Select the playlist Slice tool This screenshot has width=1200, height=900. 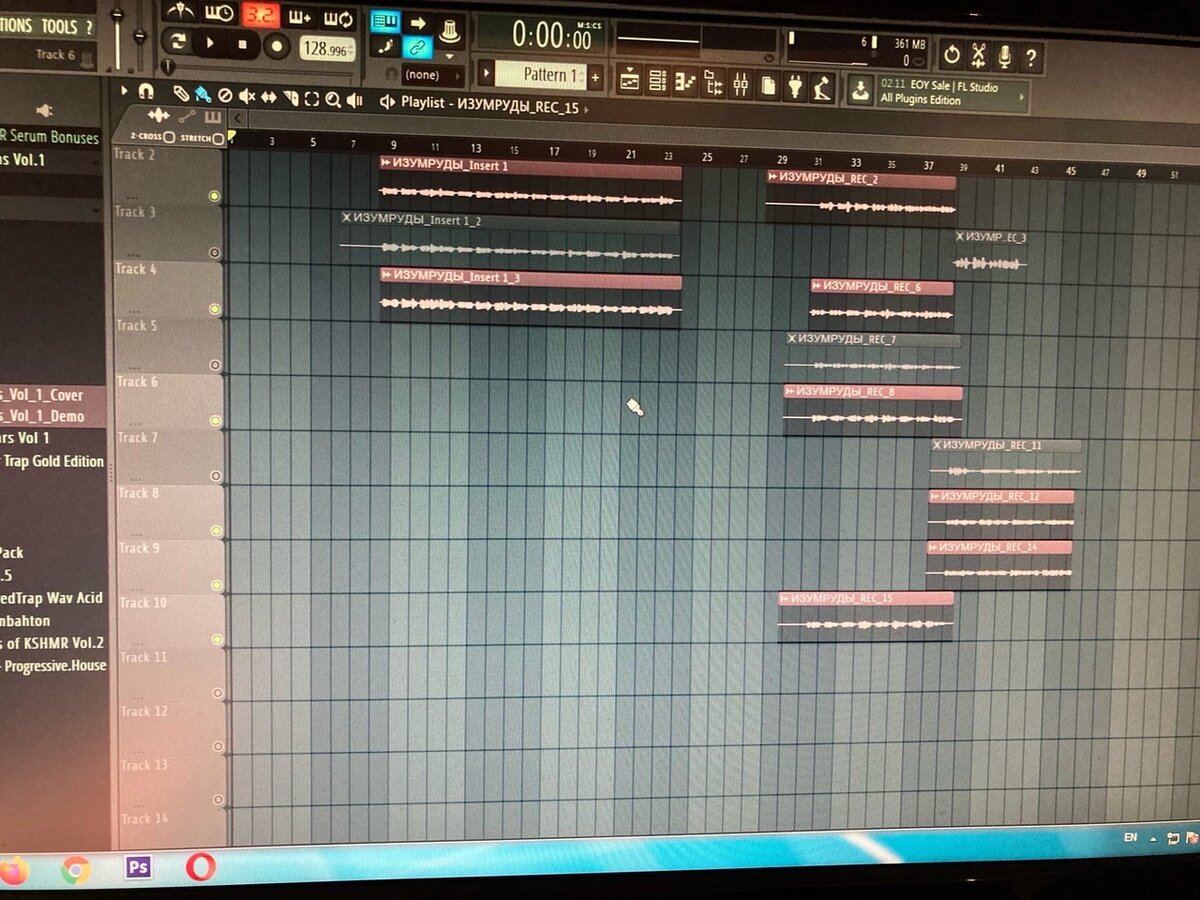click(290, 98)
